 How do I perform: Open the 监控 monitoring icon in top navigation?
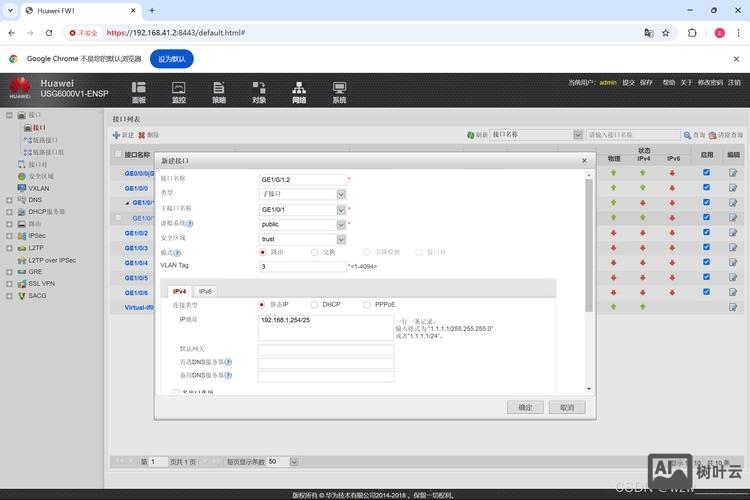pos(179,91)
